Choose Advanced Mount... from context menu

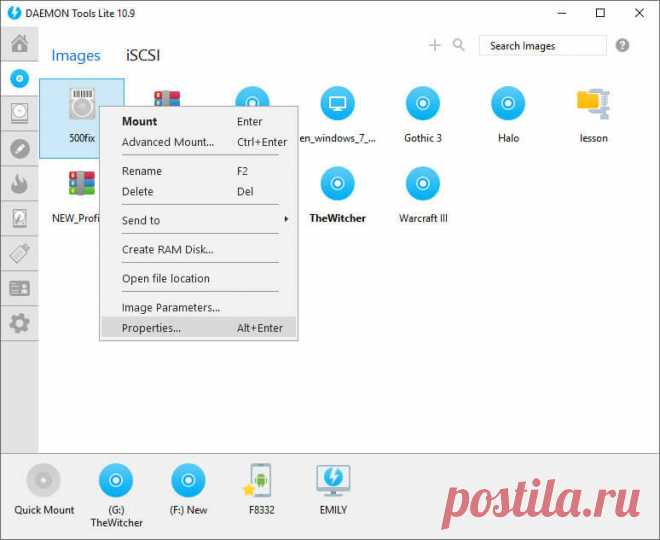199,142
